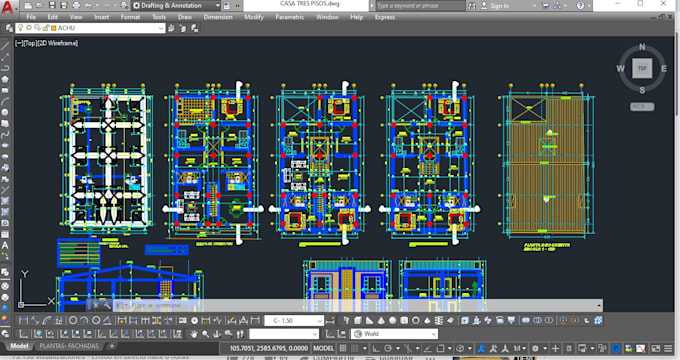680x360 pixels.
Task: Click the Save icon in quick access toolbar
Action: pos(52,6)
